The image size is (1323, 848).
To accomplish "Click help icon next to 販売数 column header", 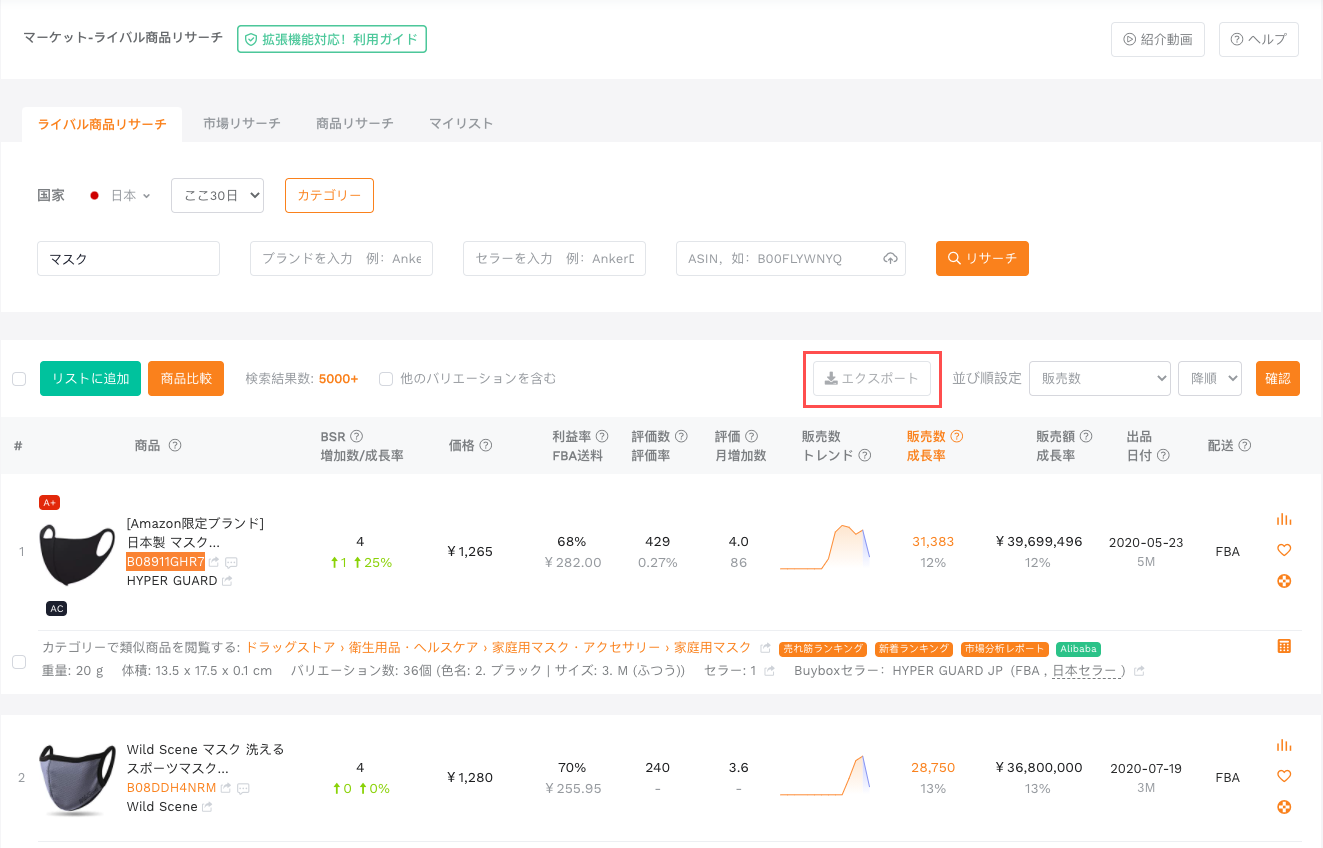I will 956,436.
